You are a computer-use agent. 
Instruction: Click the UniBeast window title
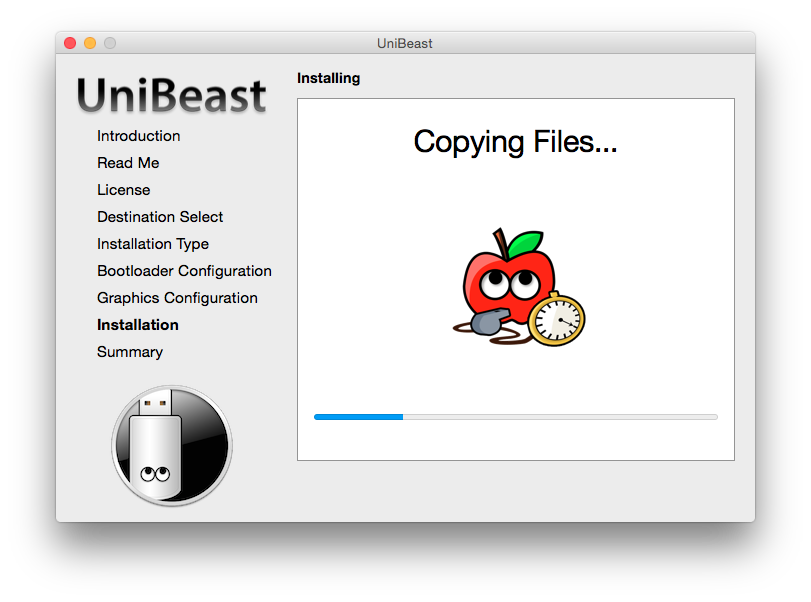[404, 43]
